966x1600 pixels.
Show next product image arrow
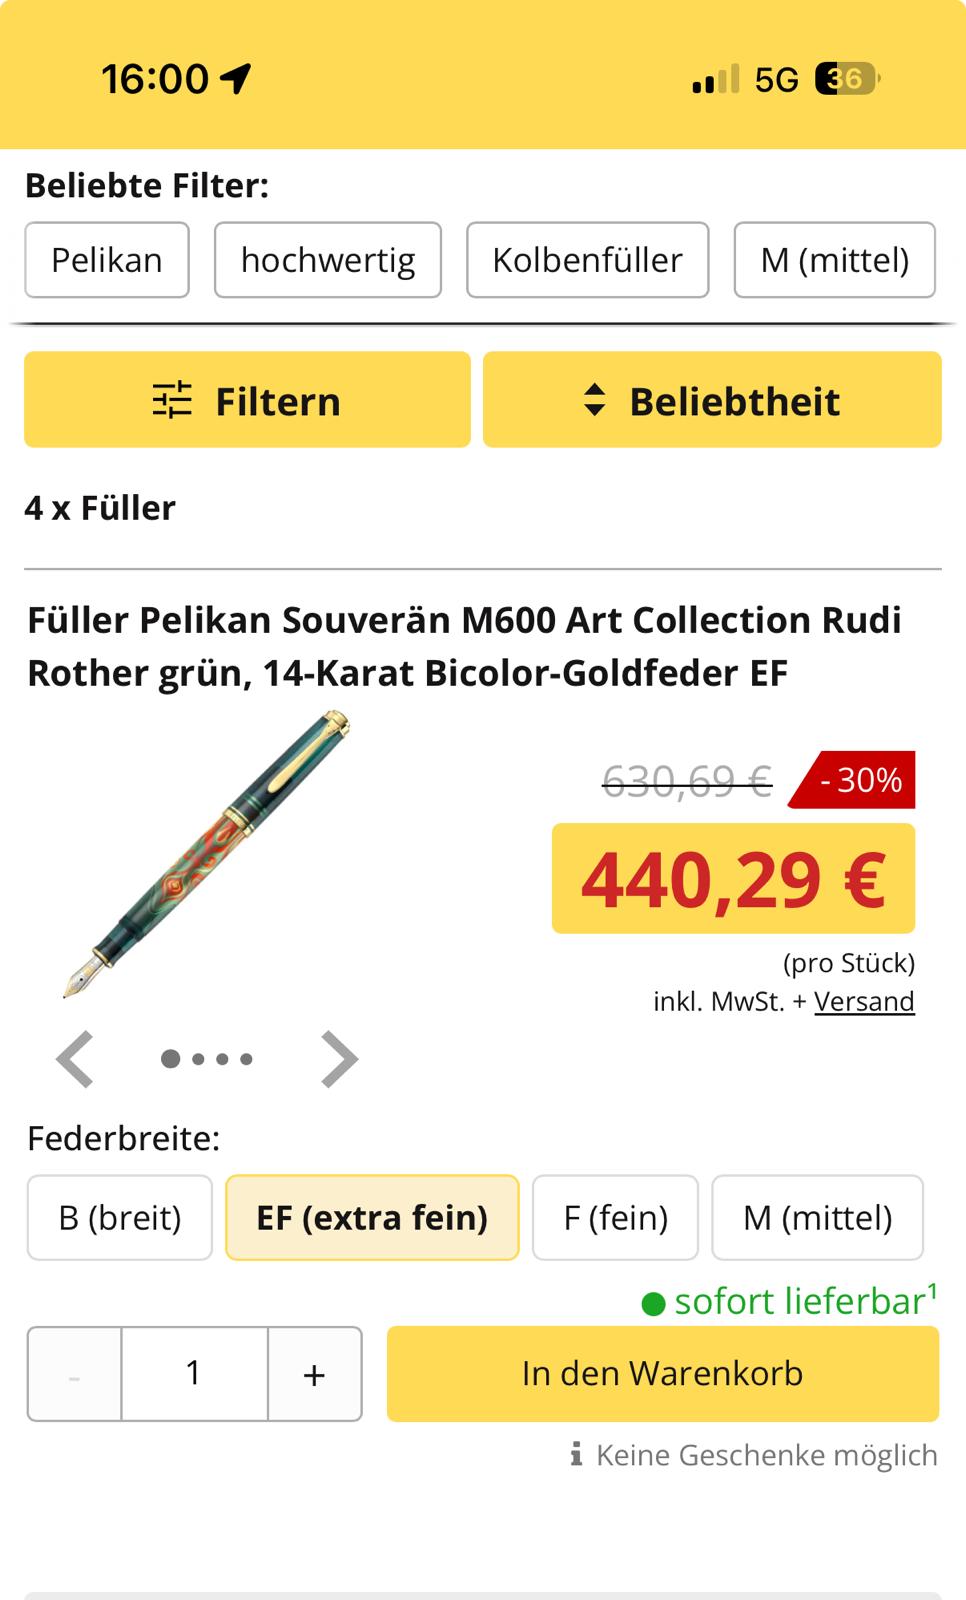pos(339,1058)
